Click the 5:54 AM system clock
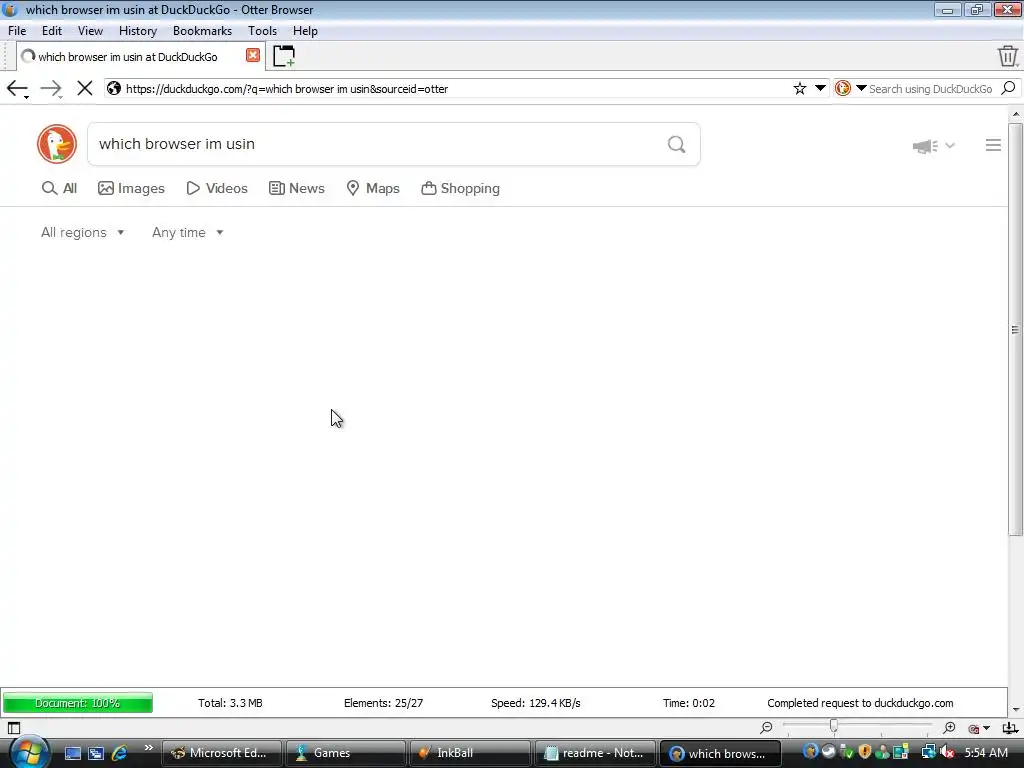1024x768 pixels. [x=986, y=753]
